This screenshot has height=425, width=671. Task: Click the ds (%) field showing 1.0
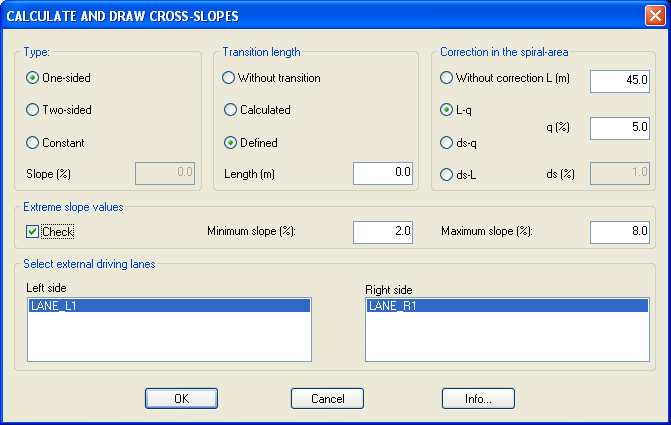(620, 173)
